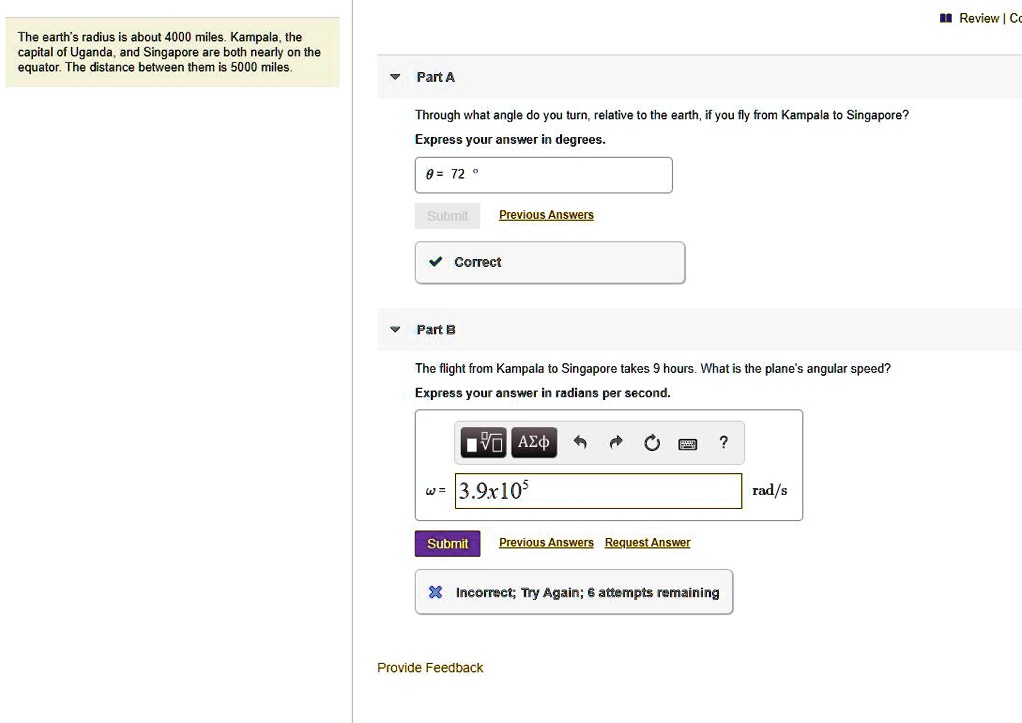The height and width of the screenshot is (723, 1022).
Task: Open the Greek symbols palette
Action: [x=533, y=442]
